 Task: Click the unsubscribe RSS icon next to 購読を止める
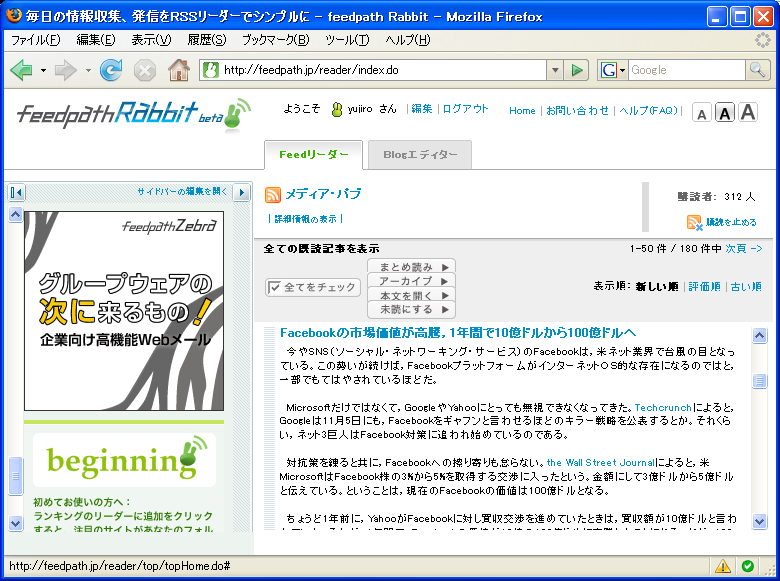(x=694, y=222)
